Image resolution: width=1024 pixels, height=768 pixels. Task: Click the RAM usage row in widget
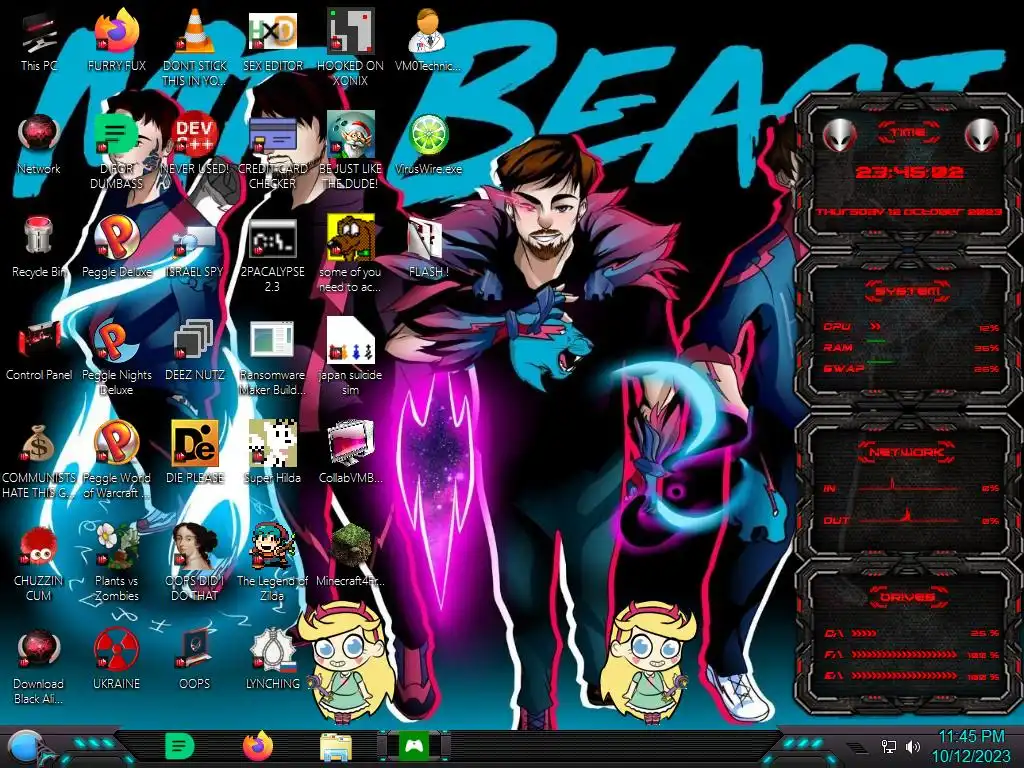(x=911, y=347)
